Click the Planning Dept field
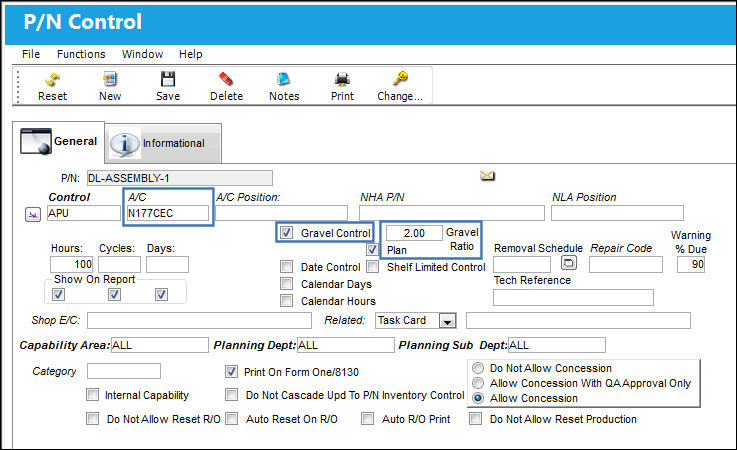Screen dimensions: 737x450 point(345,345)
